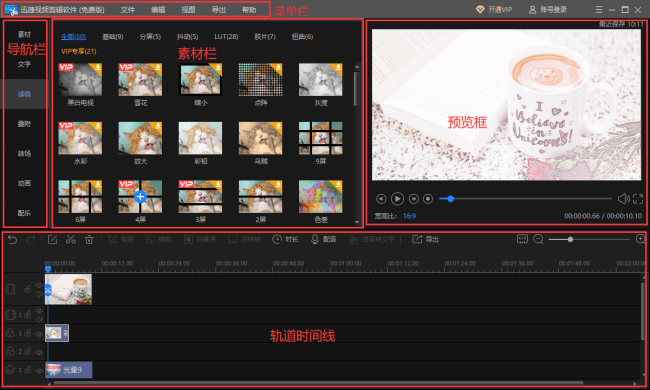Split the clip with scissors tool
650x390 pixels.
click(71, 240)
